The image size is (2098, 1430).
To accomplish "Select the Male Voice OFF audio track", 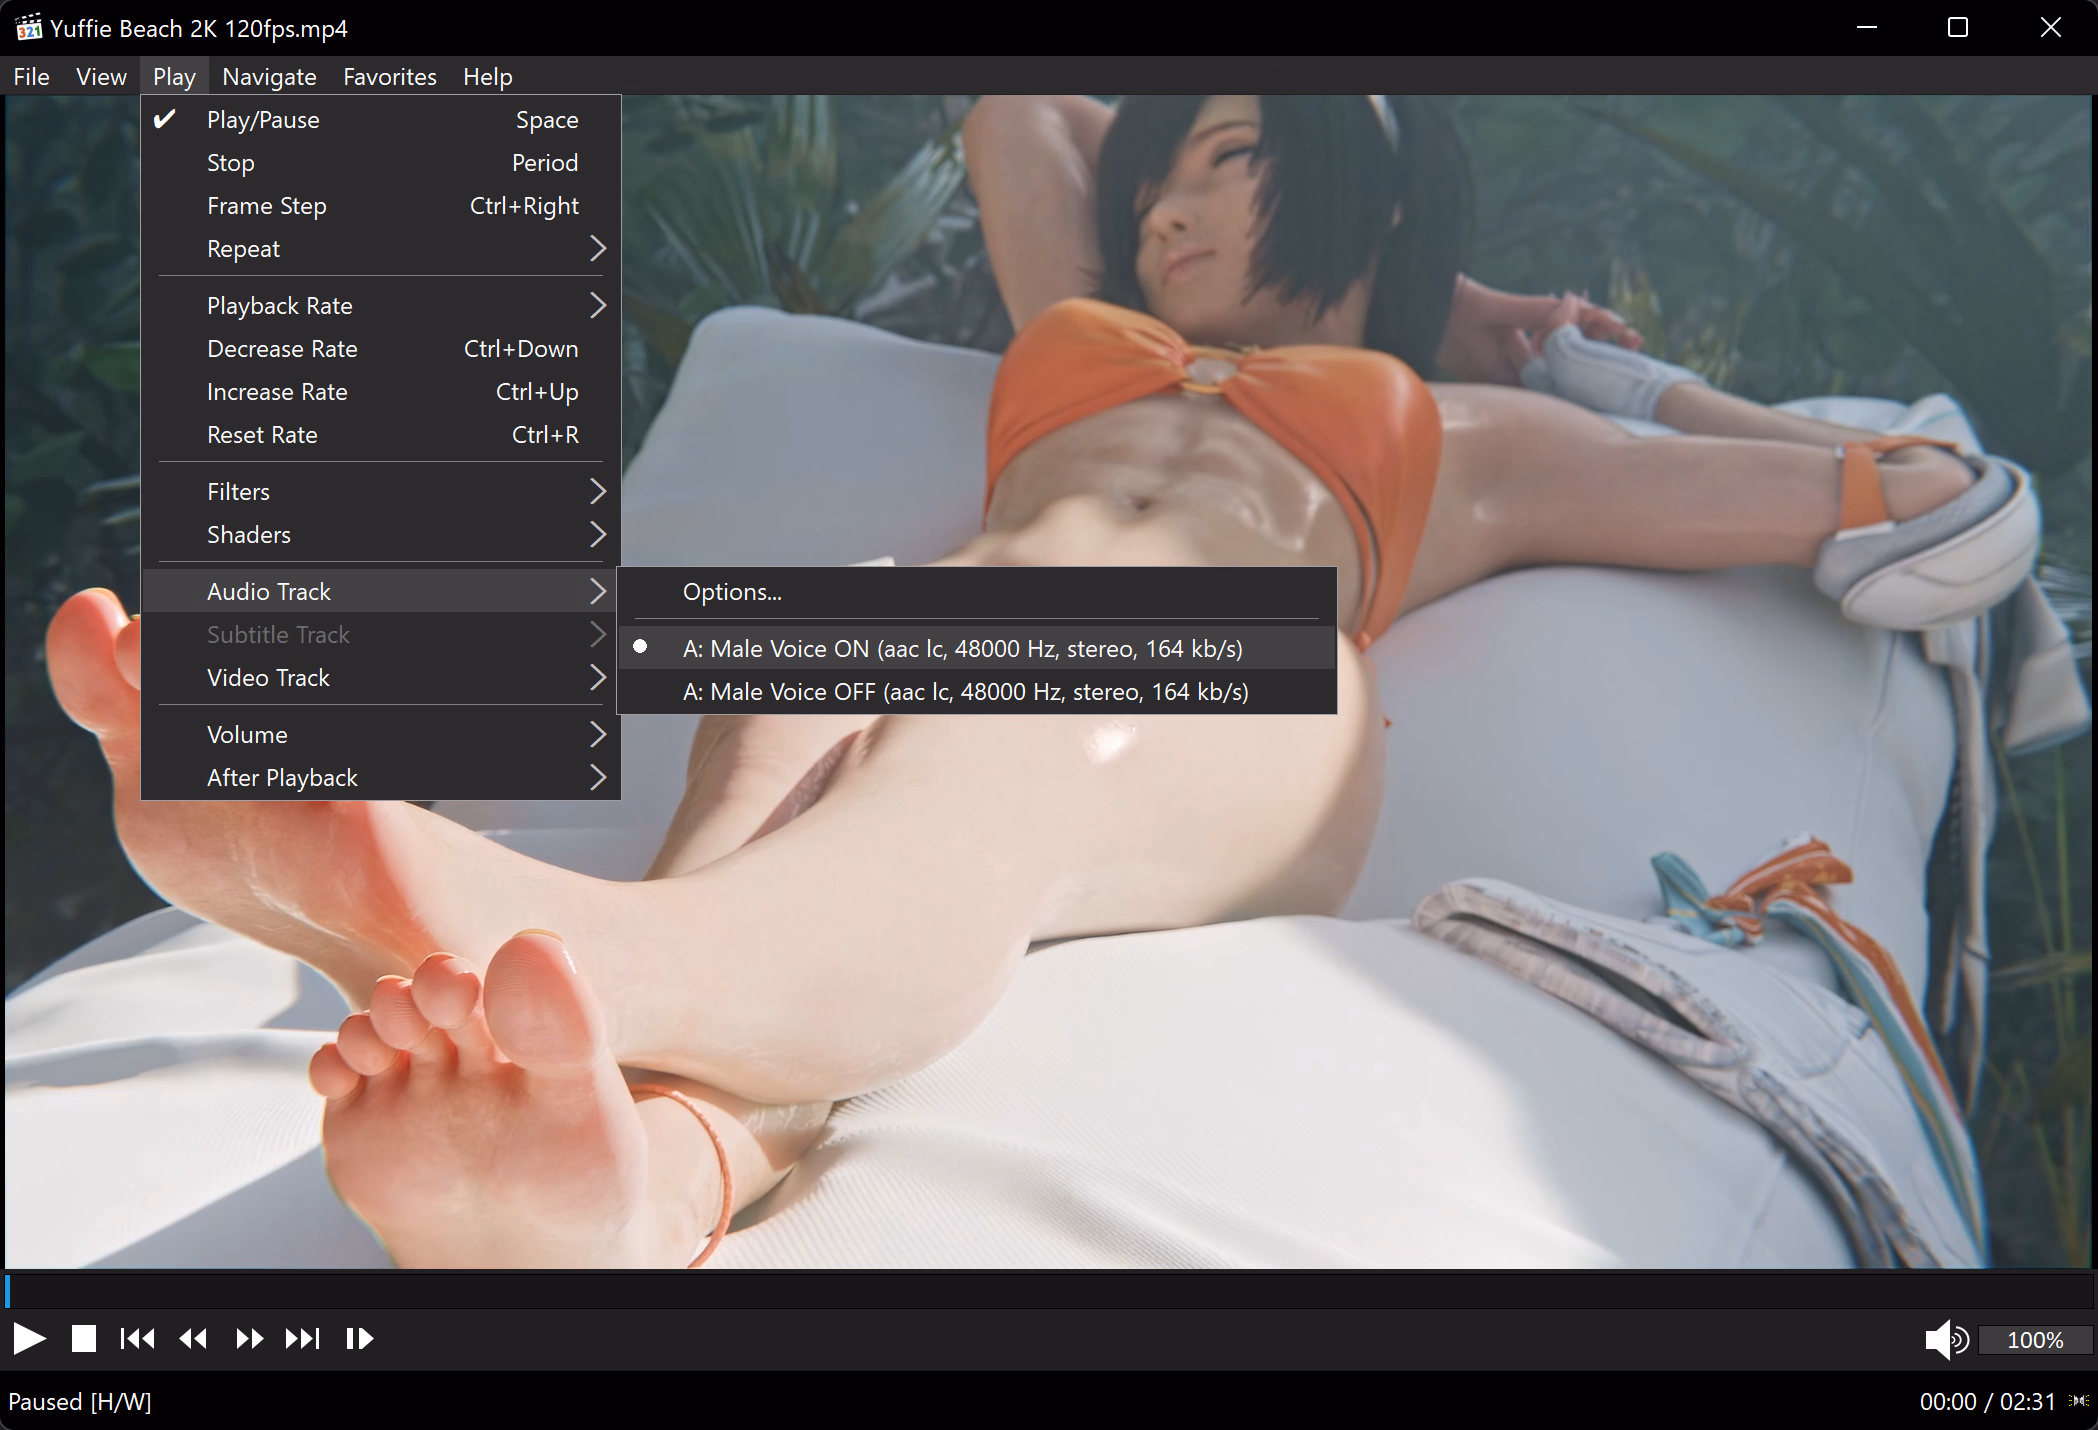I will [977, 692].
